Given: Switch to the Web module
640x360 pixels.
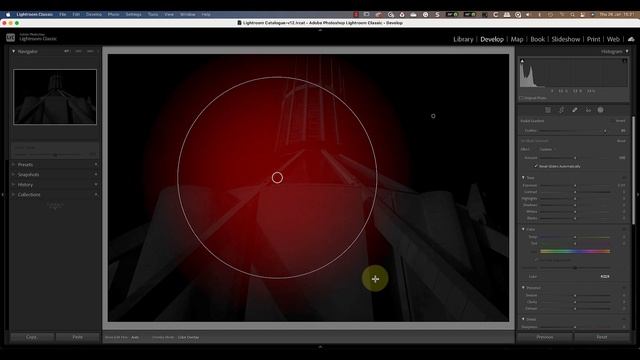Looking at the screenshot, I should 613,39.
